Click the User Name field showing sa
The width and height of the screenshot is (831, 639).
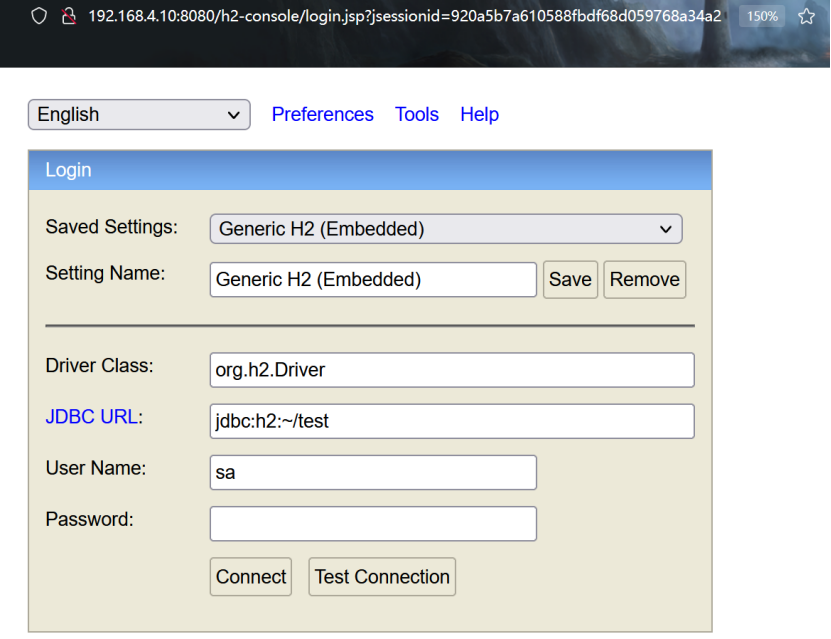click(372, 472)
